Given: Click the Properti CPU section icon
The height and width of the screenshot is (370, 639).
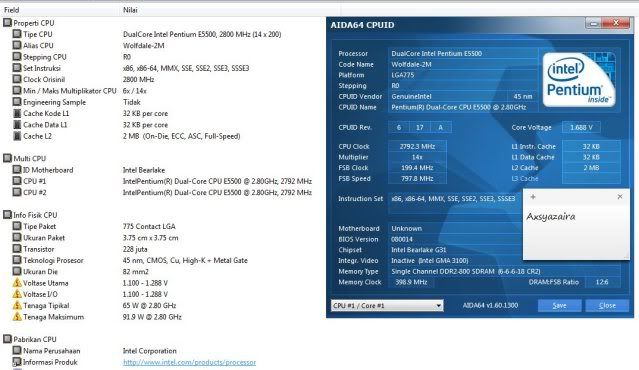Looking at the screenshot, I should (7, 23).
